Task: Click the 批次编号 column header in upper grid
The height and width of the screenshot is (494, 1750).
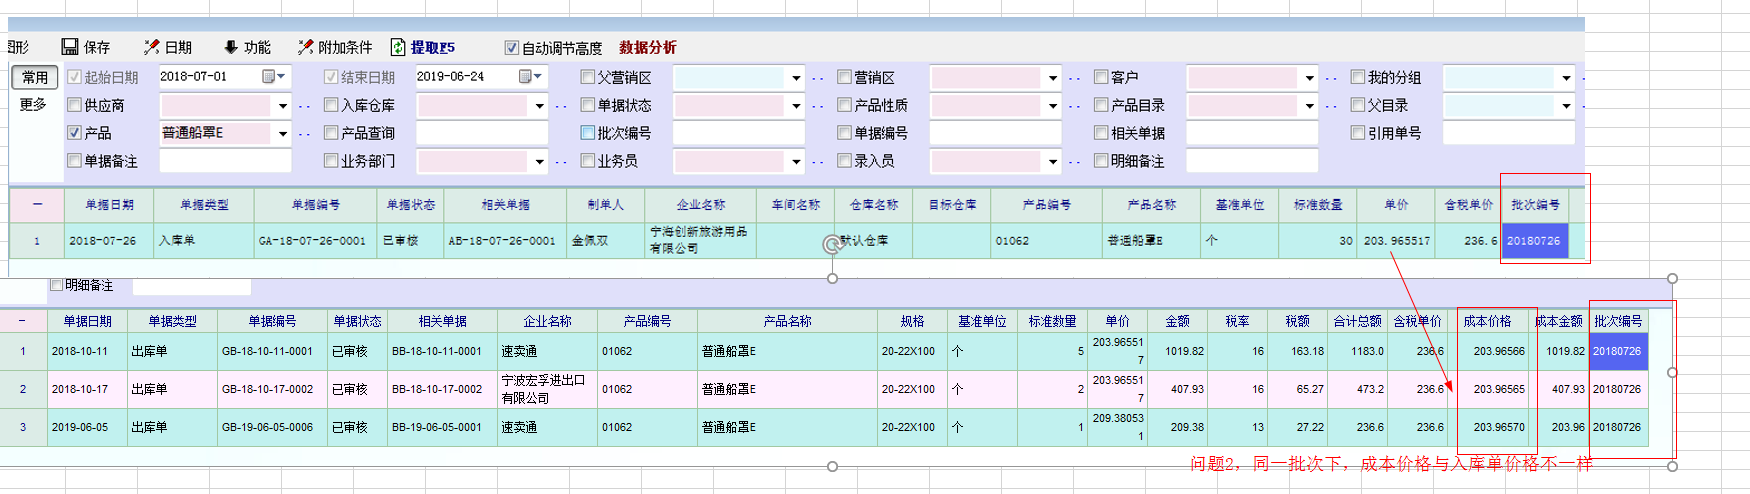Action: (x=1535, y=204)
